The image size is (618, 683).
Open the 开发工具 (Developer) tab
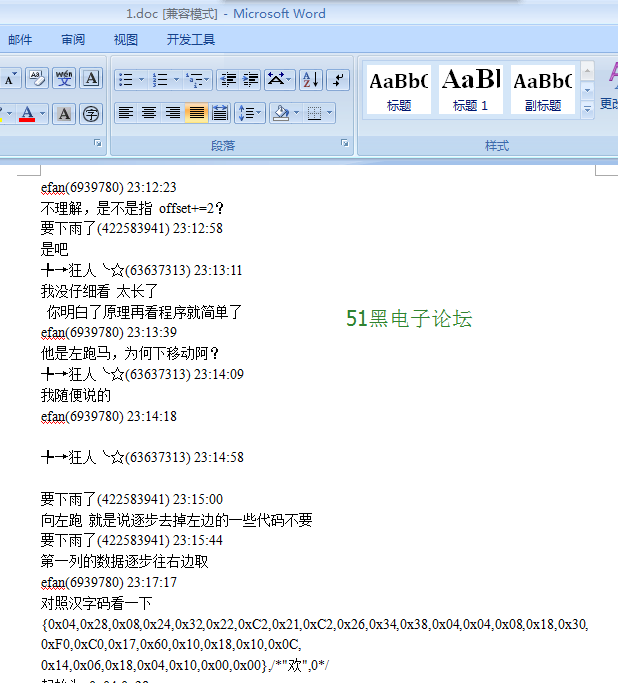click(x=191, y=40)
